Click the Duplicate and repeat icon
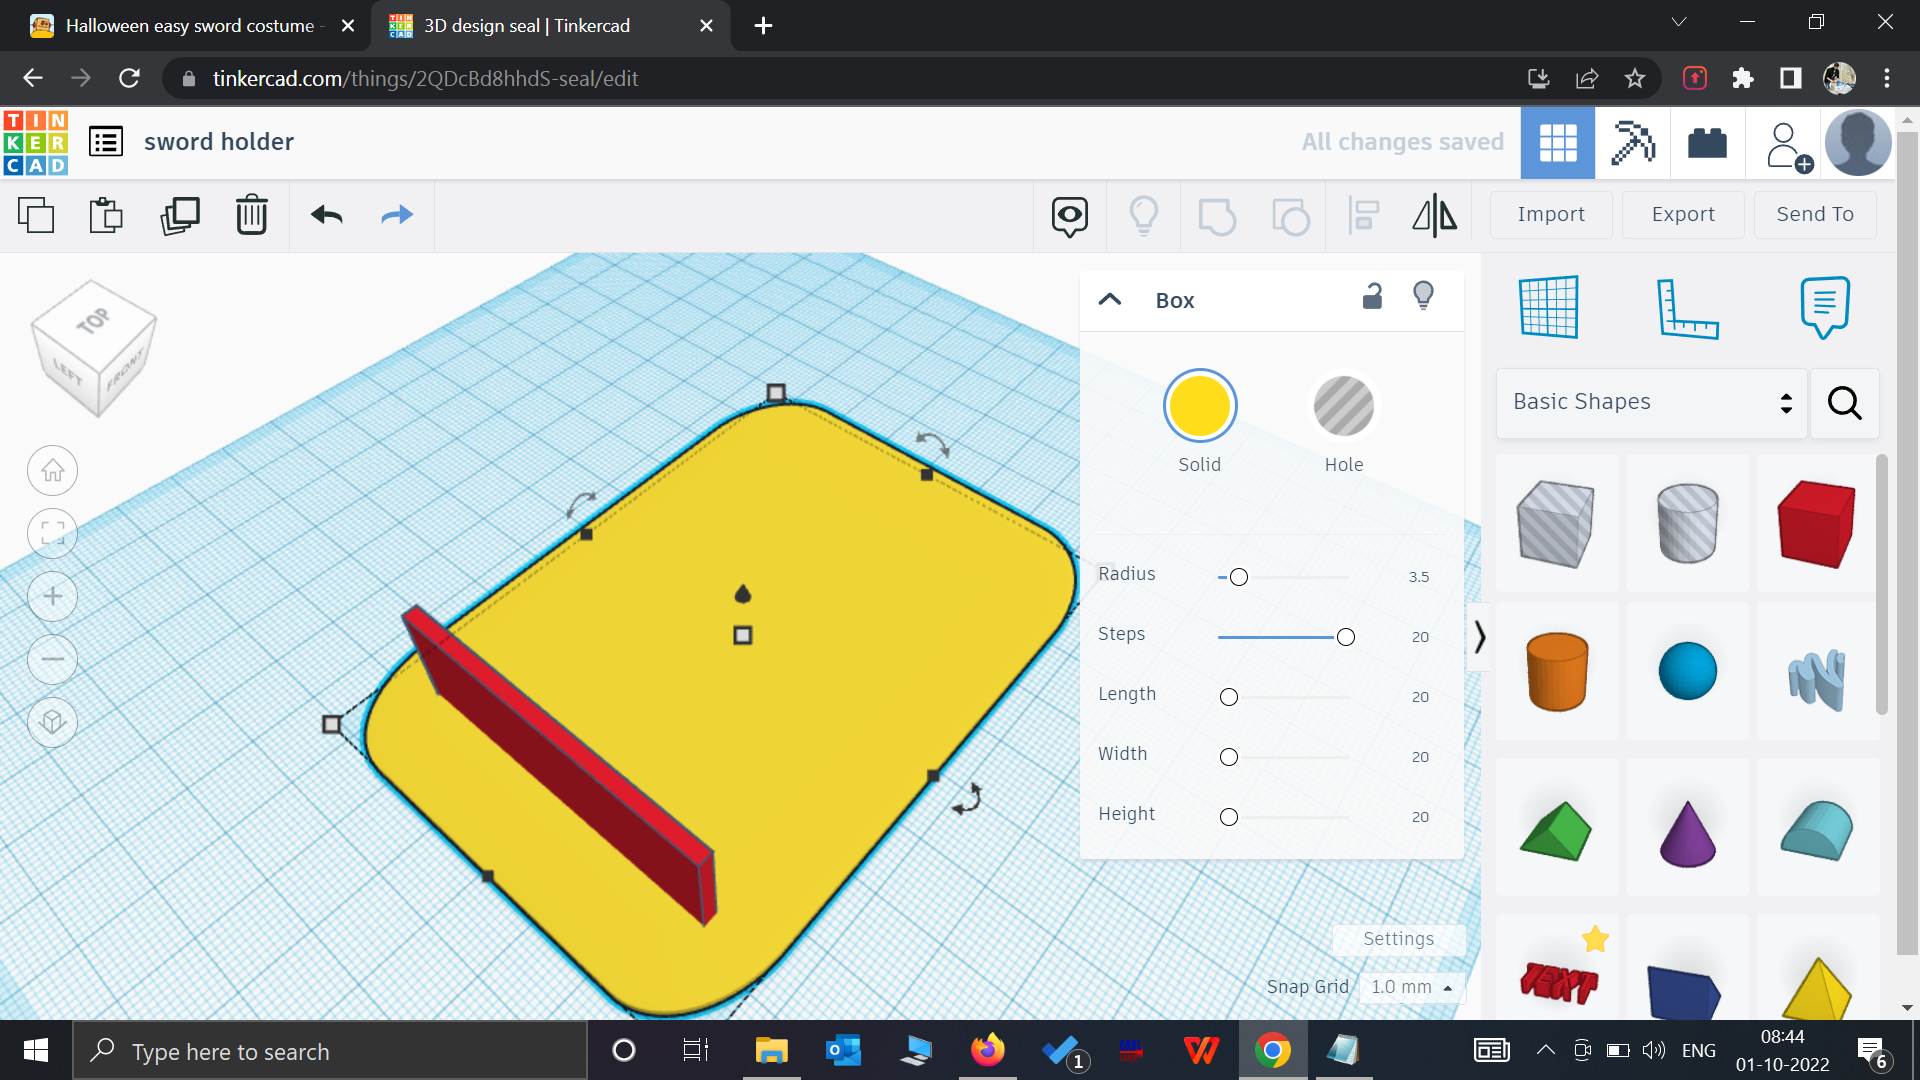Image resolution: width=1920 pixels, height=1080 pixels. (180, 215)
